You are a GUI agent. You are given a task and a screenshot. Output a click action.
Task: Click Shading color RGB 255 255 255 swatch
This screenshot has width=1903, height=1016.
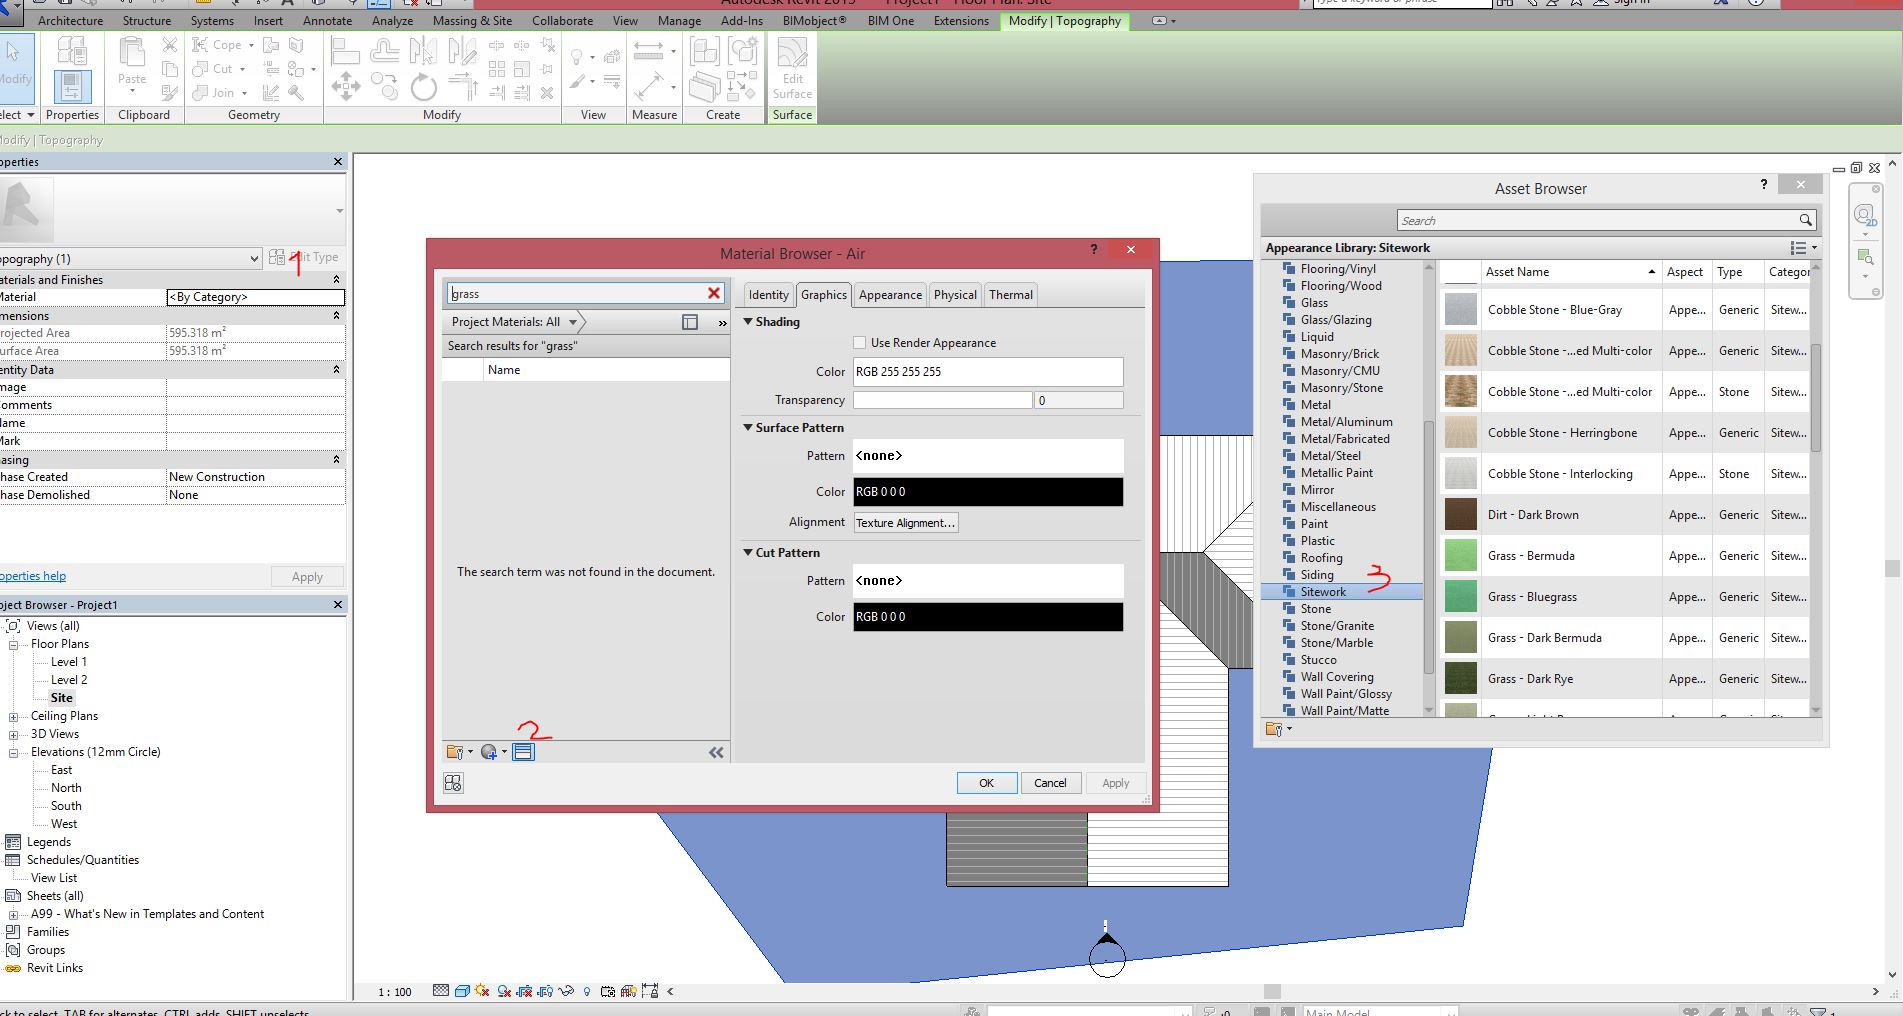[x=988, y=372]
